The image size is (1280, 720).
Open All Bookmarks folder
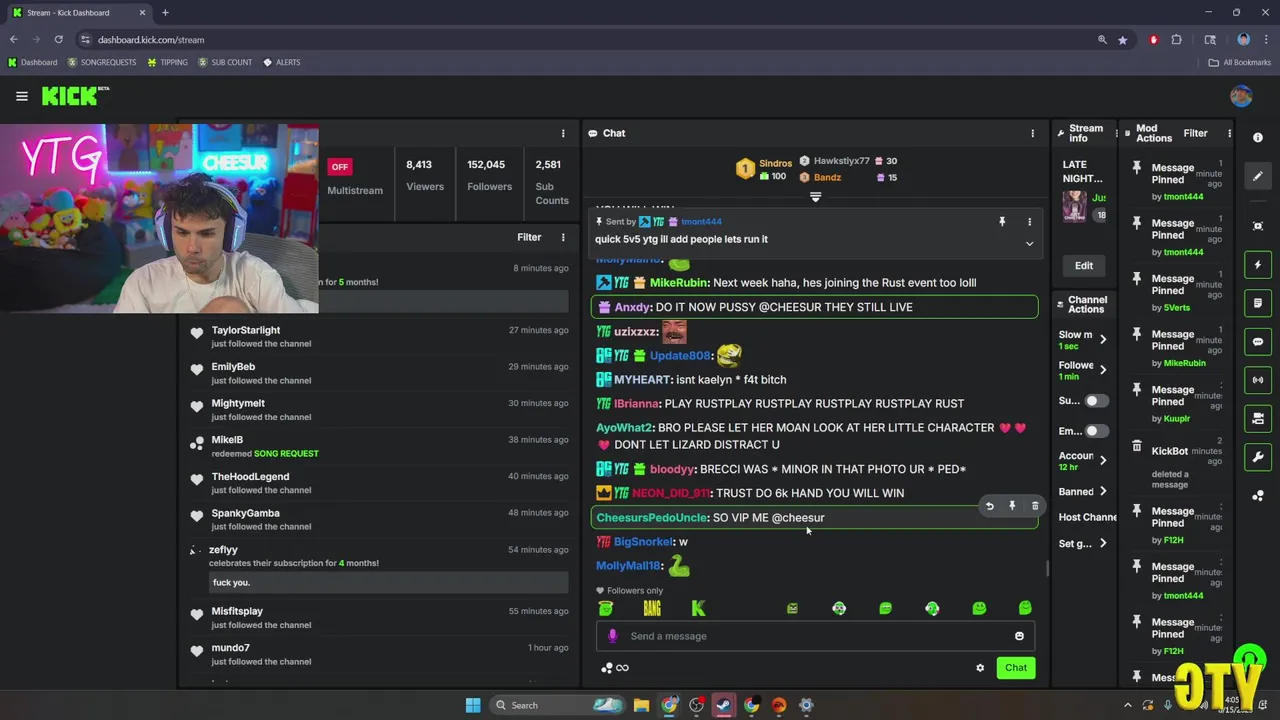click(1239, 62)
